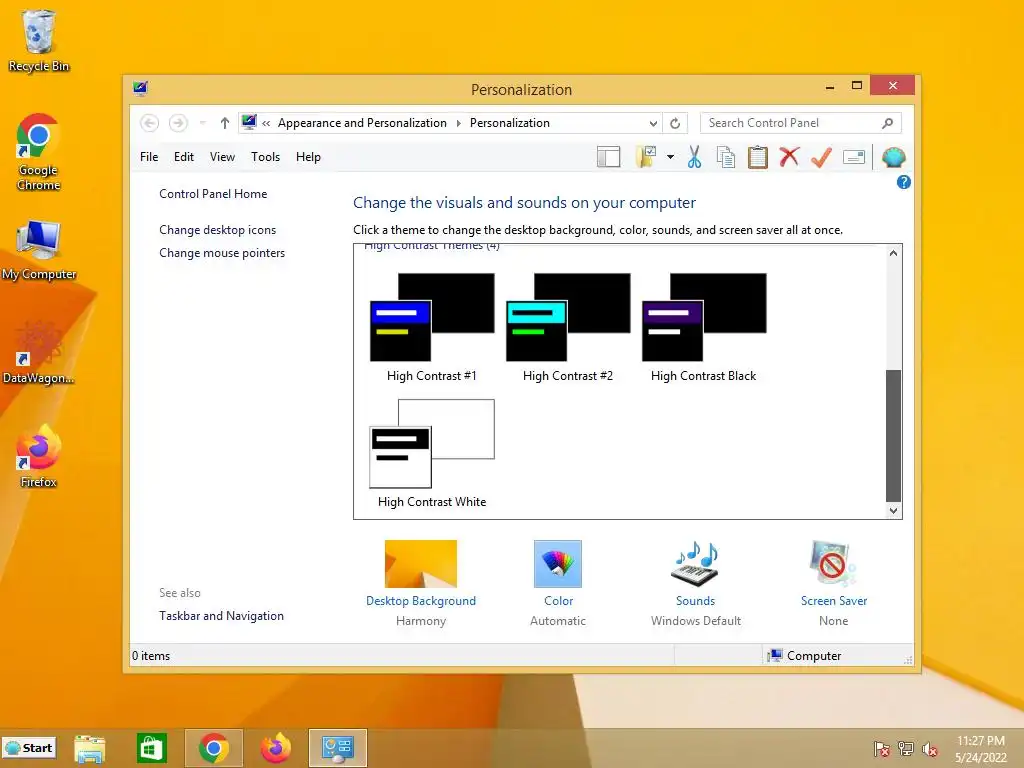
Task: Click the address bar double chevron
Action: pos(266,123)
